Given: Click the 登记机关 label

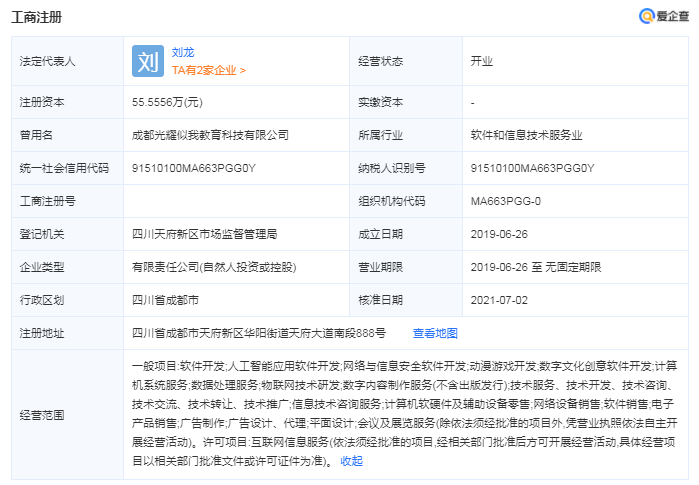Looking at the screenshot, I should (x=42, y=234).
